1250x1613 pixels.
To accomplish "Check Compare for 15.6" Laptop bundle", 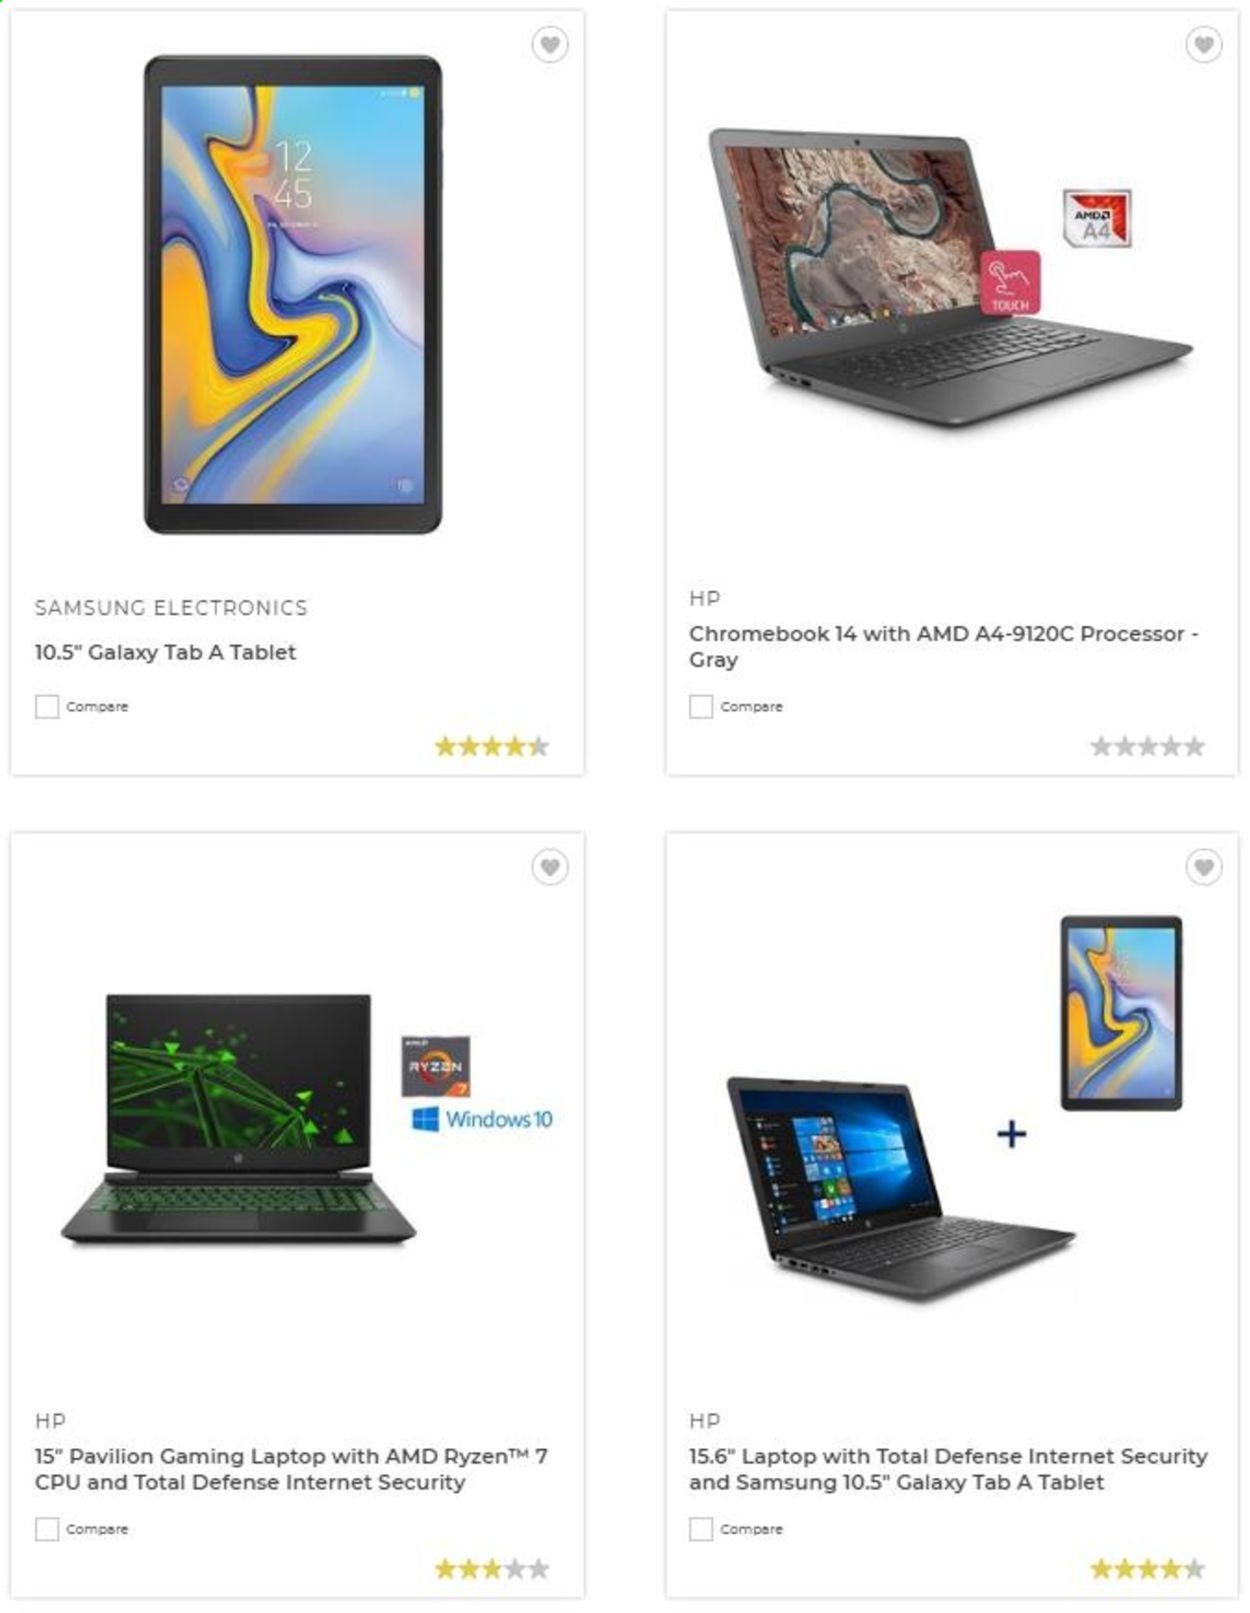I will click(701, 1529).
